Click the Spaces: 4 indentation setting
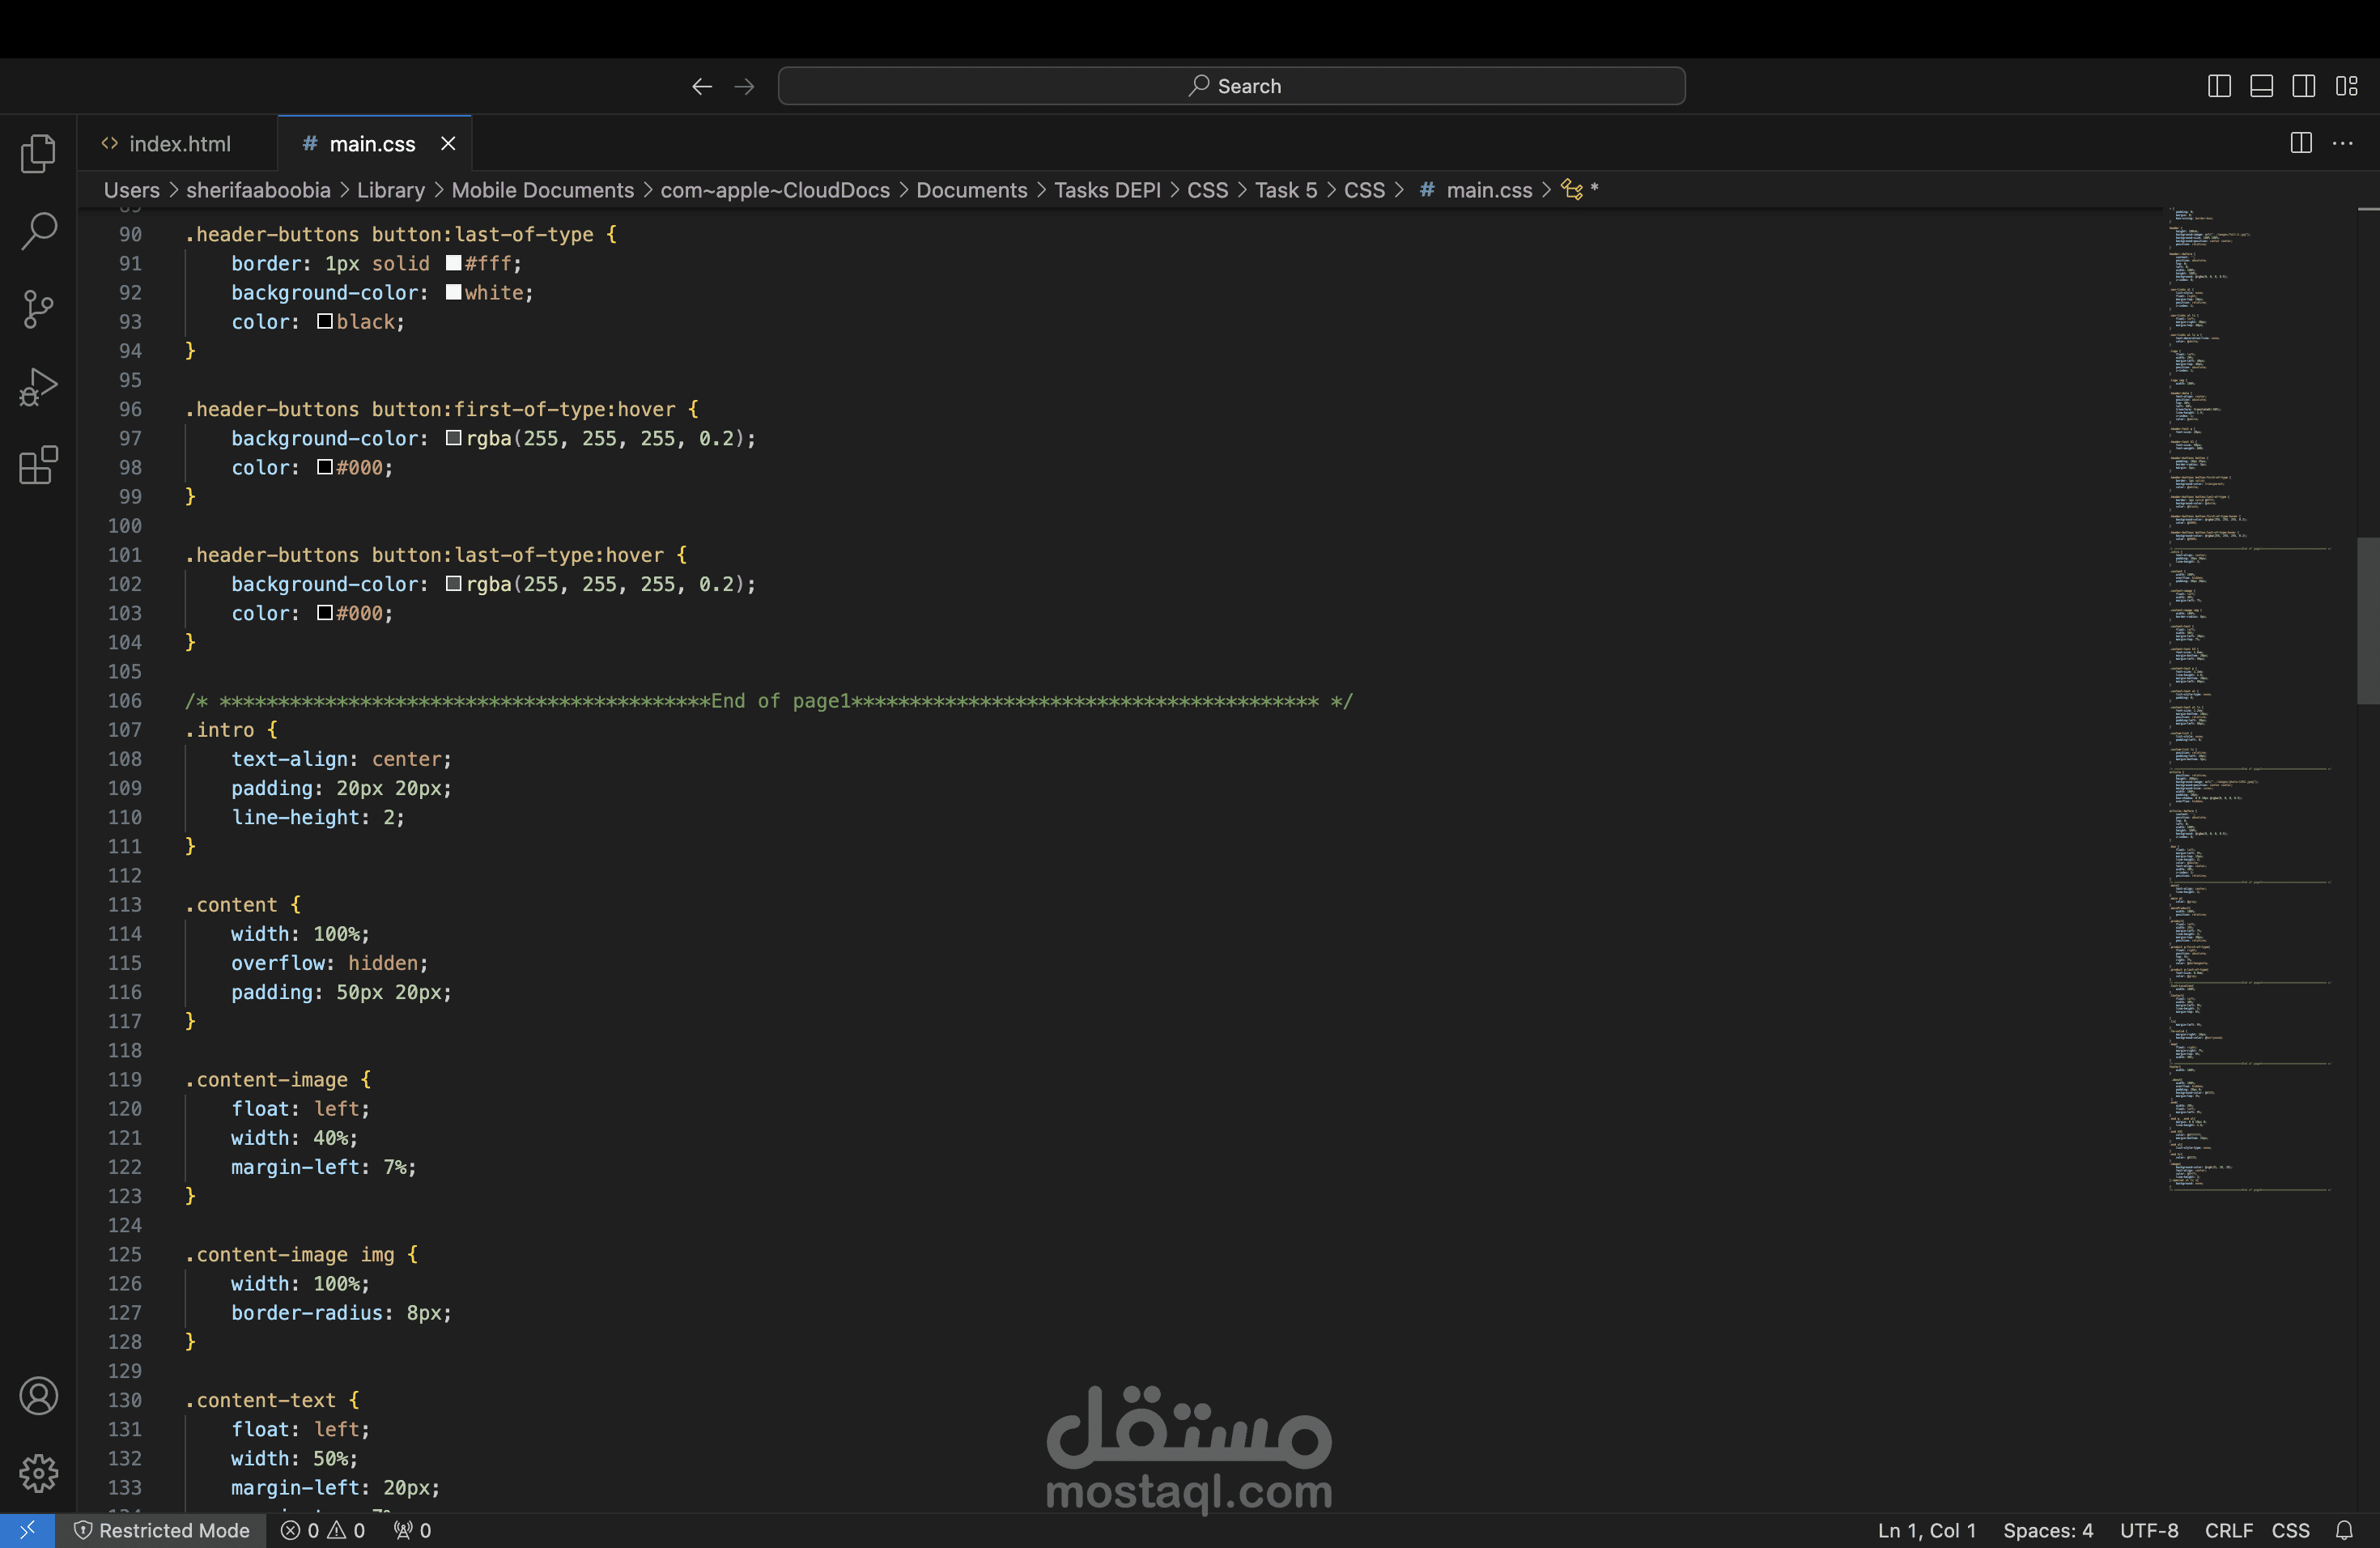The width and height of the screenshot is (2380, 1548). coord(2047,1530)
